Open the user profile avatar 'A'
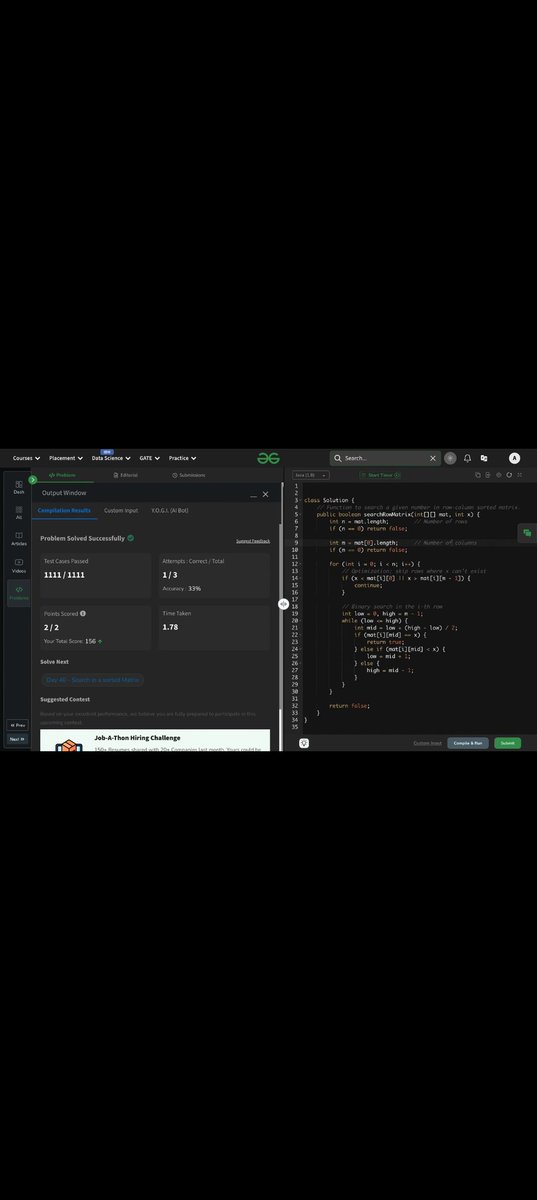 click(x=514, y=458)
